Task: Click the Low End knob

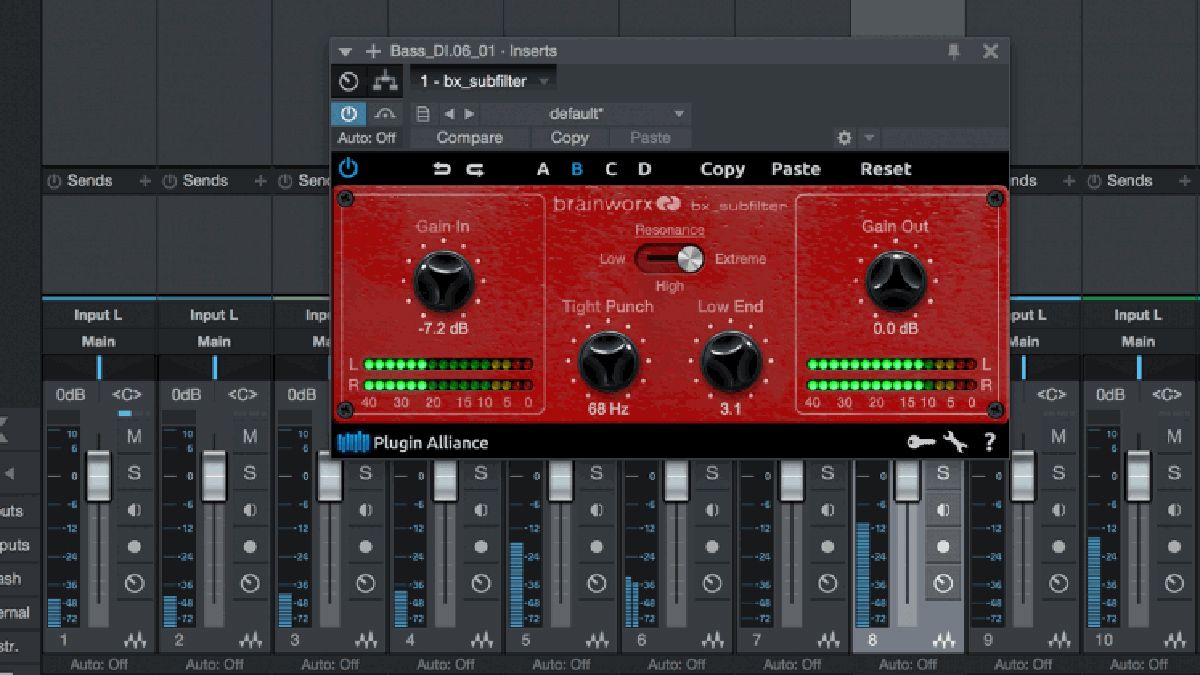Action: coord(731,361)
